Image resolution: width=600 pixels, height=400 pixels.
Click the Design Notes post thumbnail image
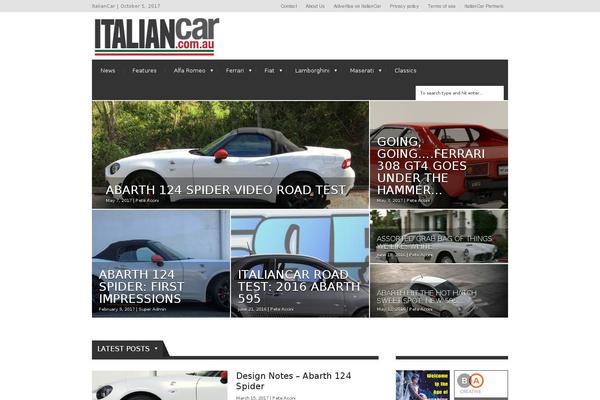tap(160, 385)
